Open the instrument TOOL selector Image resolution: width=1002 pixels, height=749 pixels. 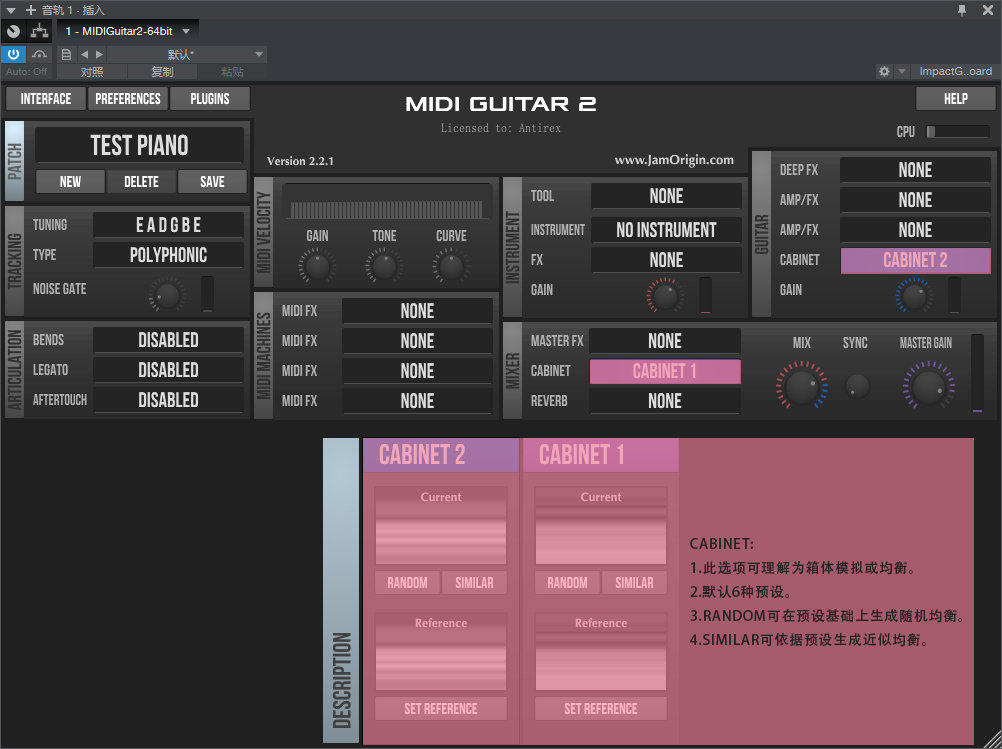click(x=666, y=196)
